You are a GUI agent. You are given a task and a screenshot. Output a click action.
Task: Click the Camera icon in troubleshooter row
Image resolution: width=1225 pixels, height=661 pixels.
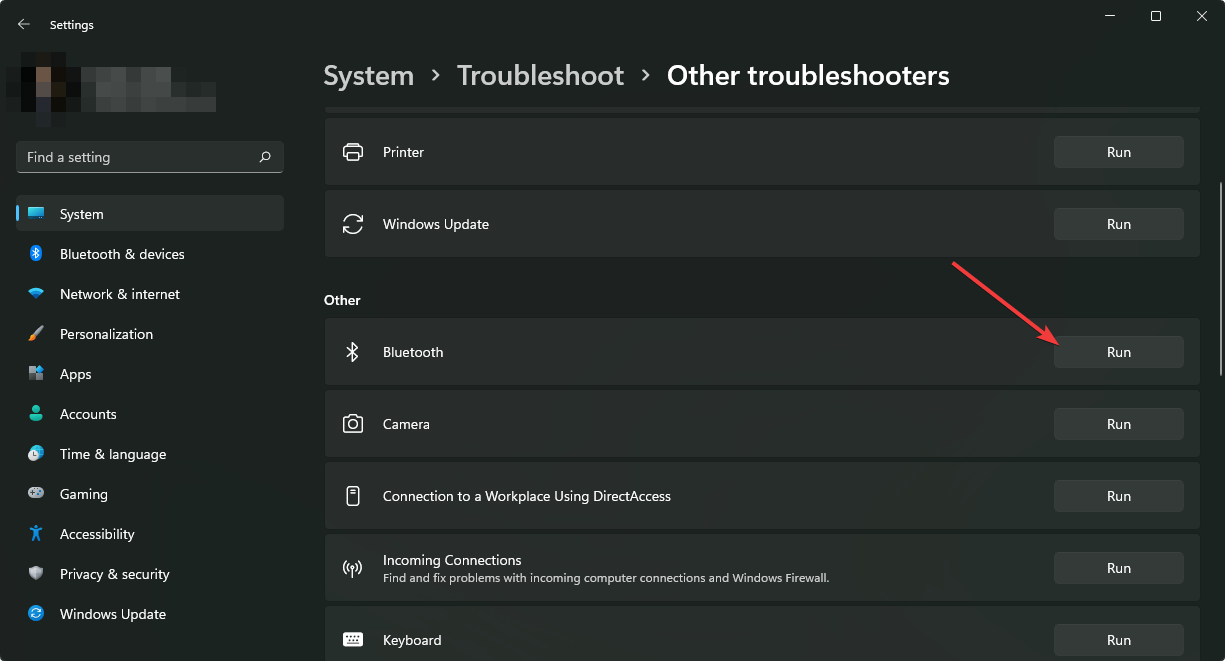coord(353,424)
